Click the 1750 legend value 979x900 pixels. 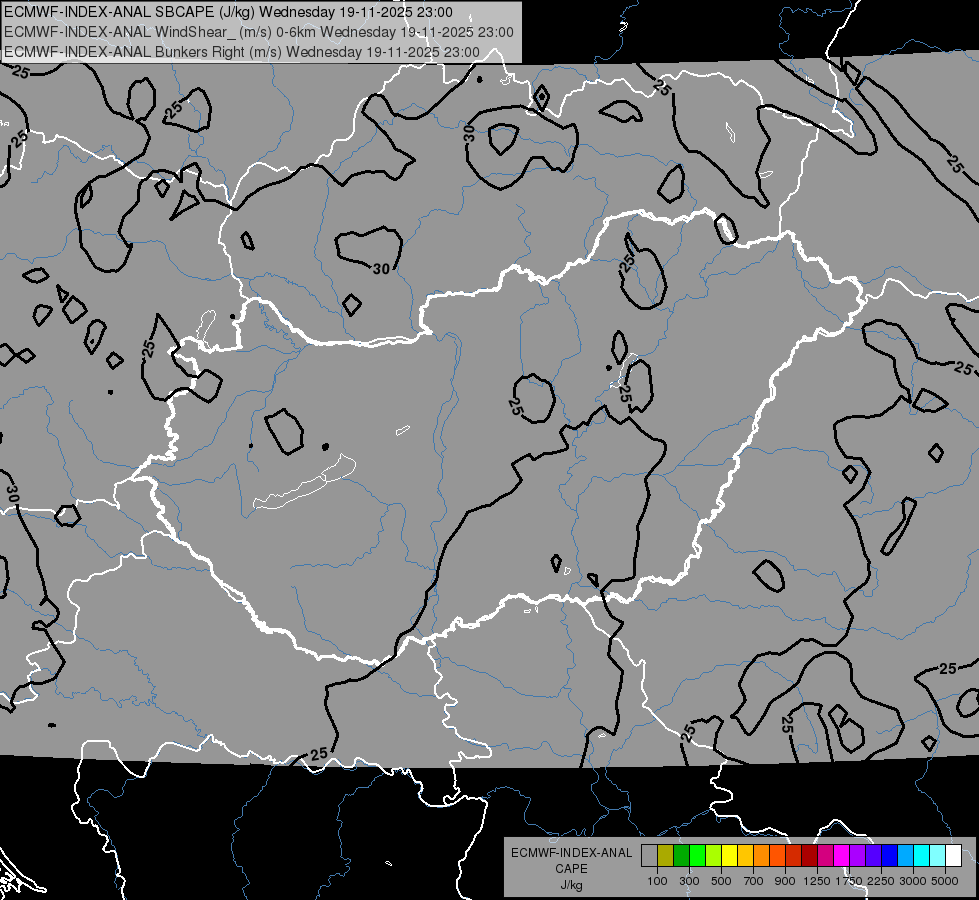[x=849, y=881]
